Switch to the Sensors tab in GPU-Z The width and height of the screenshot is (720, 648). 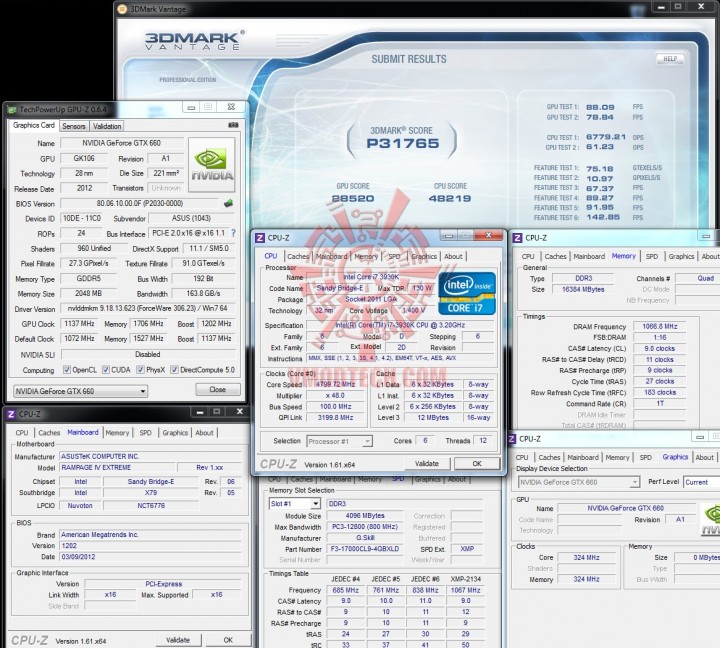click(x=73, y=126)
